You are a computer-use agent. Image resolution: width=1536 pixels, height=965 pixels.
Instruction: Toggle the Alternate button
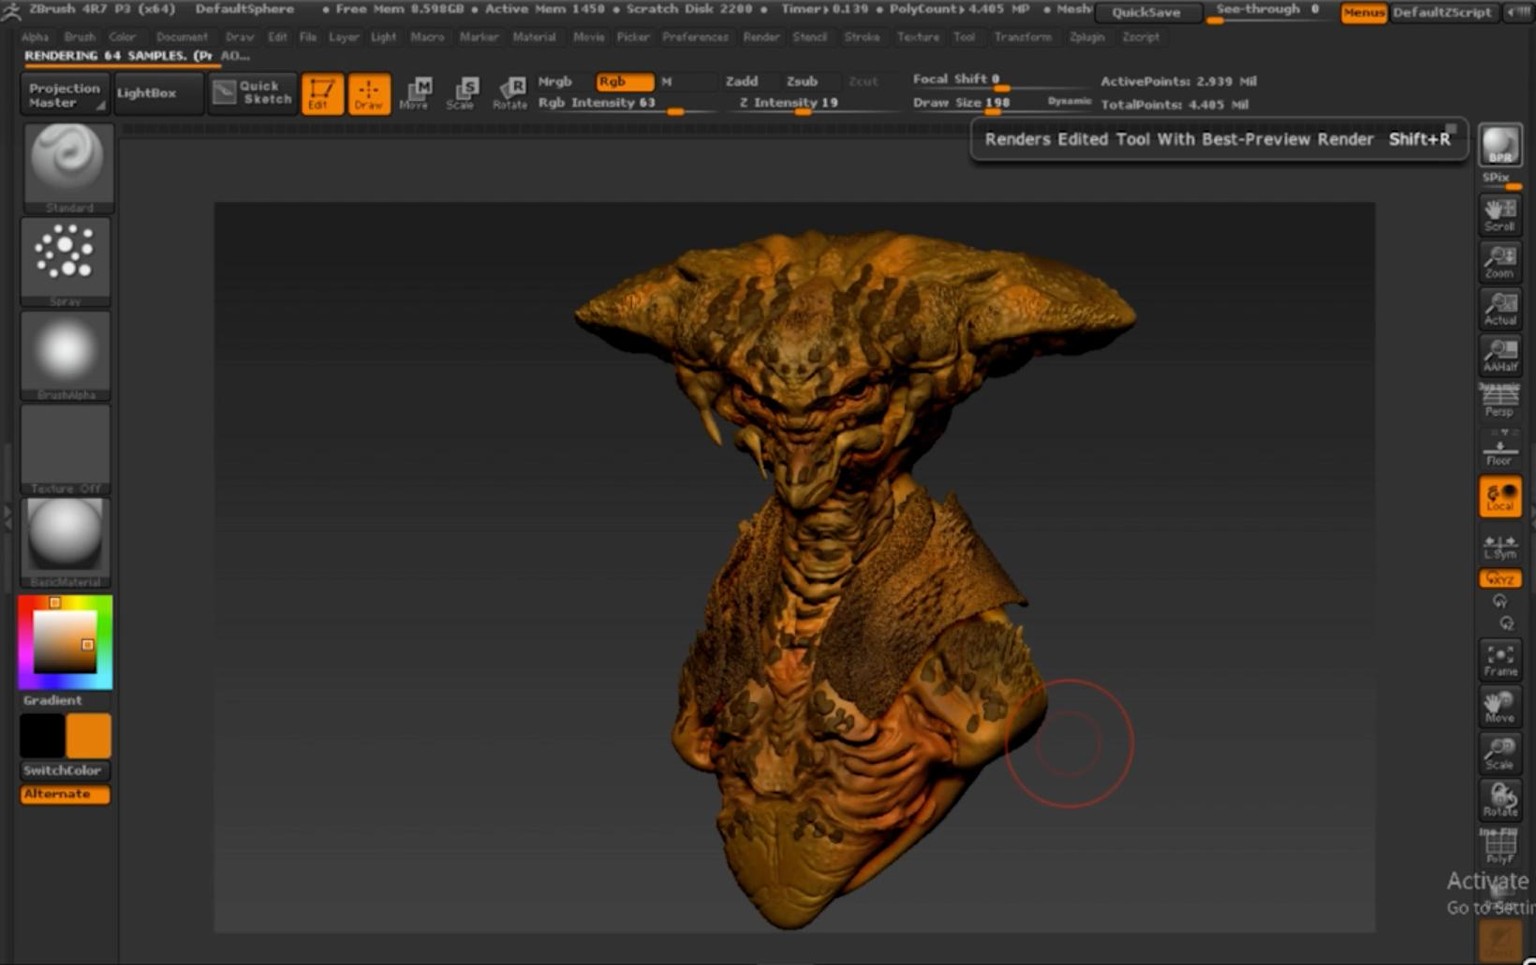point(65,794)
